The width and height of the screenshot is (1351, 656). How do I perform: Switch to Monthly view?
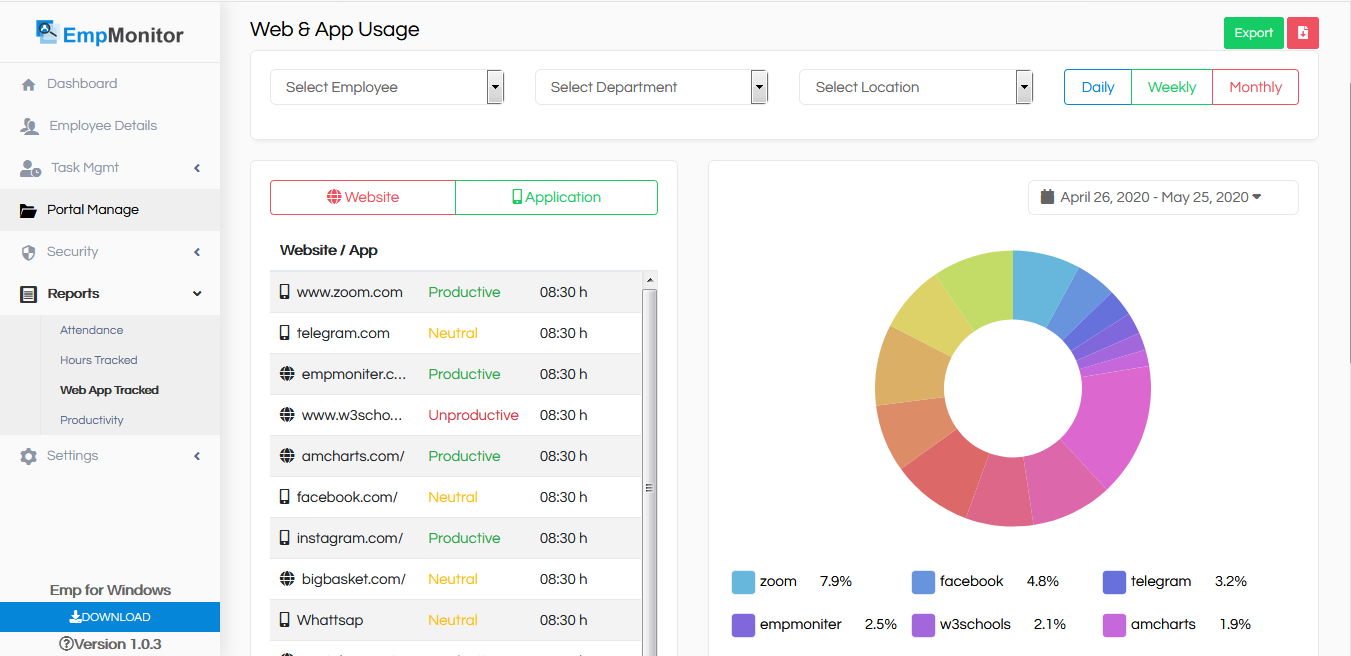click(x=1256, y=87)
